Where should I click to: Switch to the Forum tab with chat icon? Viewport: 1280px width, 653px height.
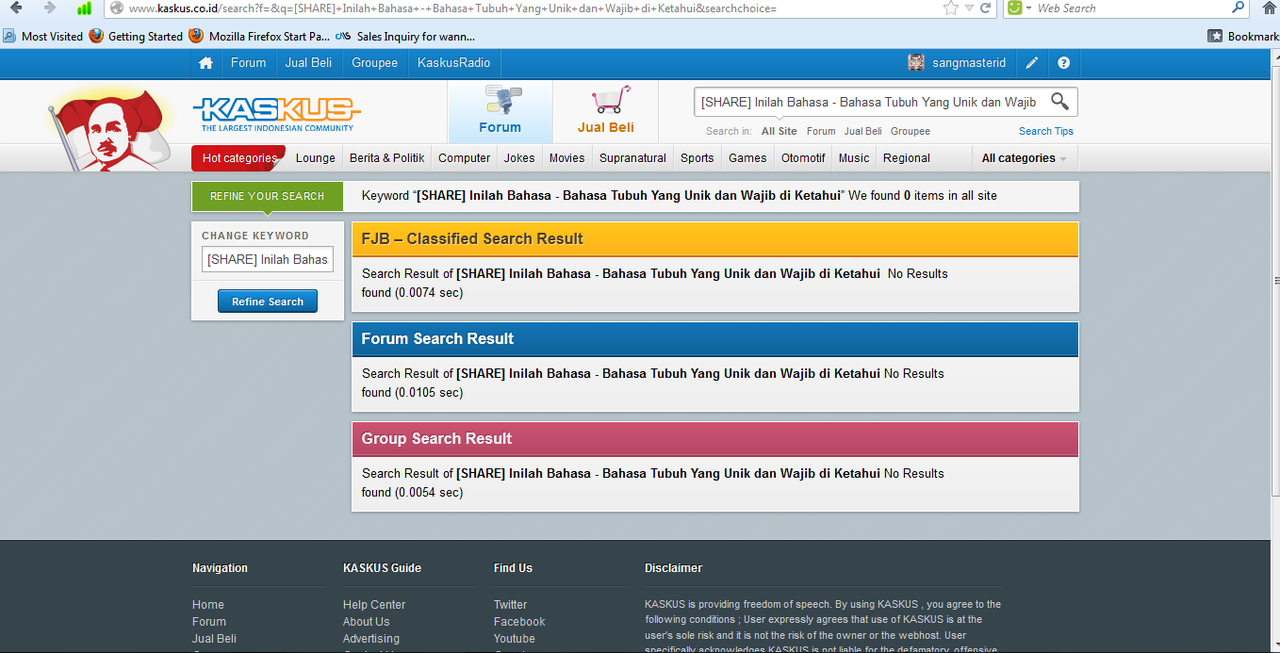500,111
